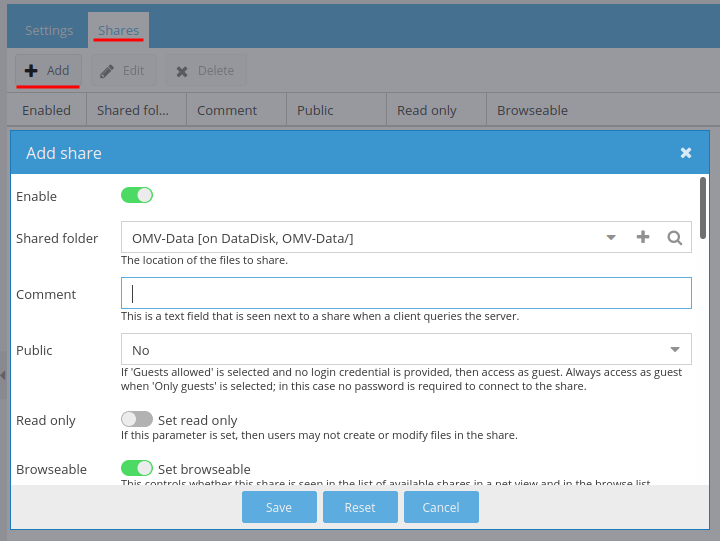This screenshot has width=720, height=541.
Task: Toggle the Set browseable switch
Action: (x=137, y=468)
